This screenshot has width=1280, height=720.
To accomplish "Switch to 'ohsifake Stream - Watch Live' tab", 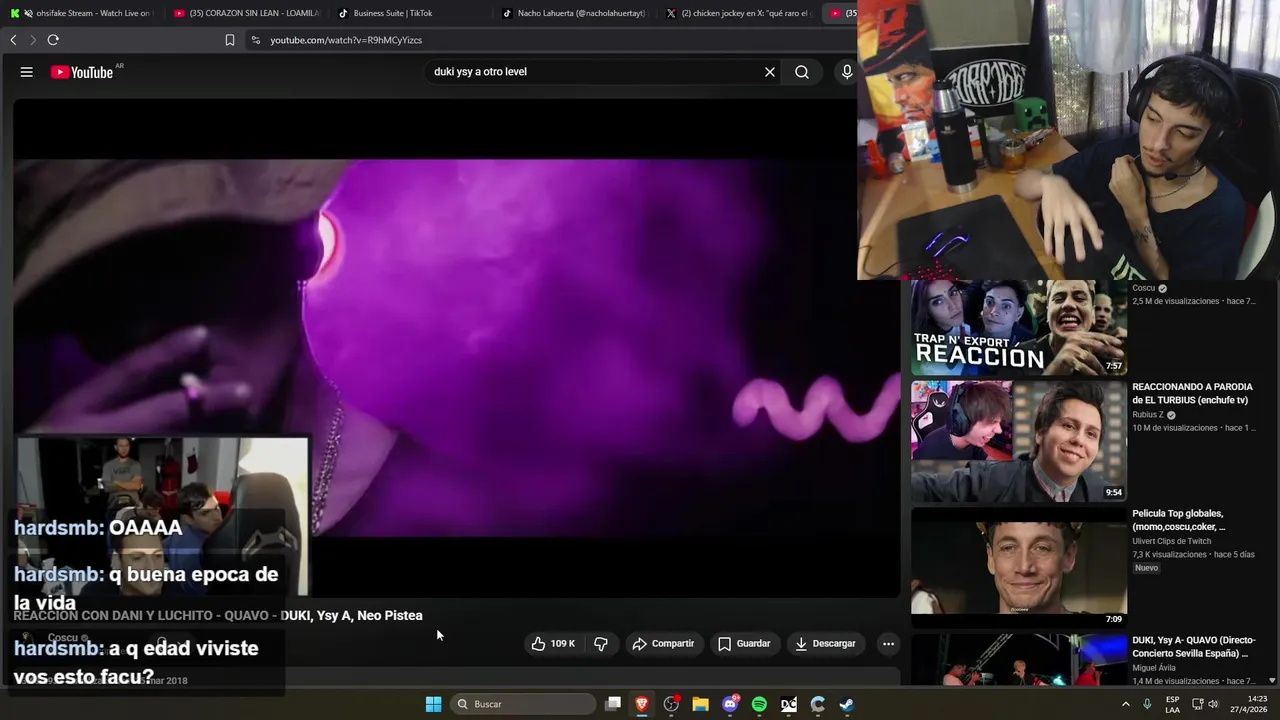I will (x=82, y=13).
